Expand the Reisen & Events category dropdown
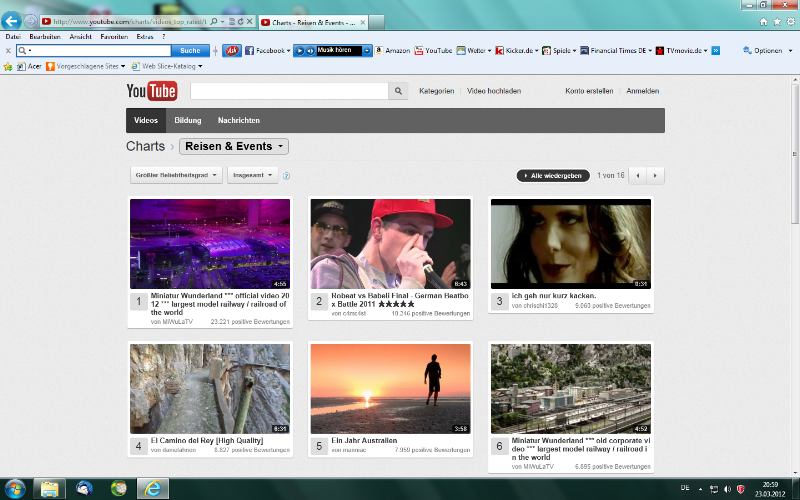 point(234,147)
